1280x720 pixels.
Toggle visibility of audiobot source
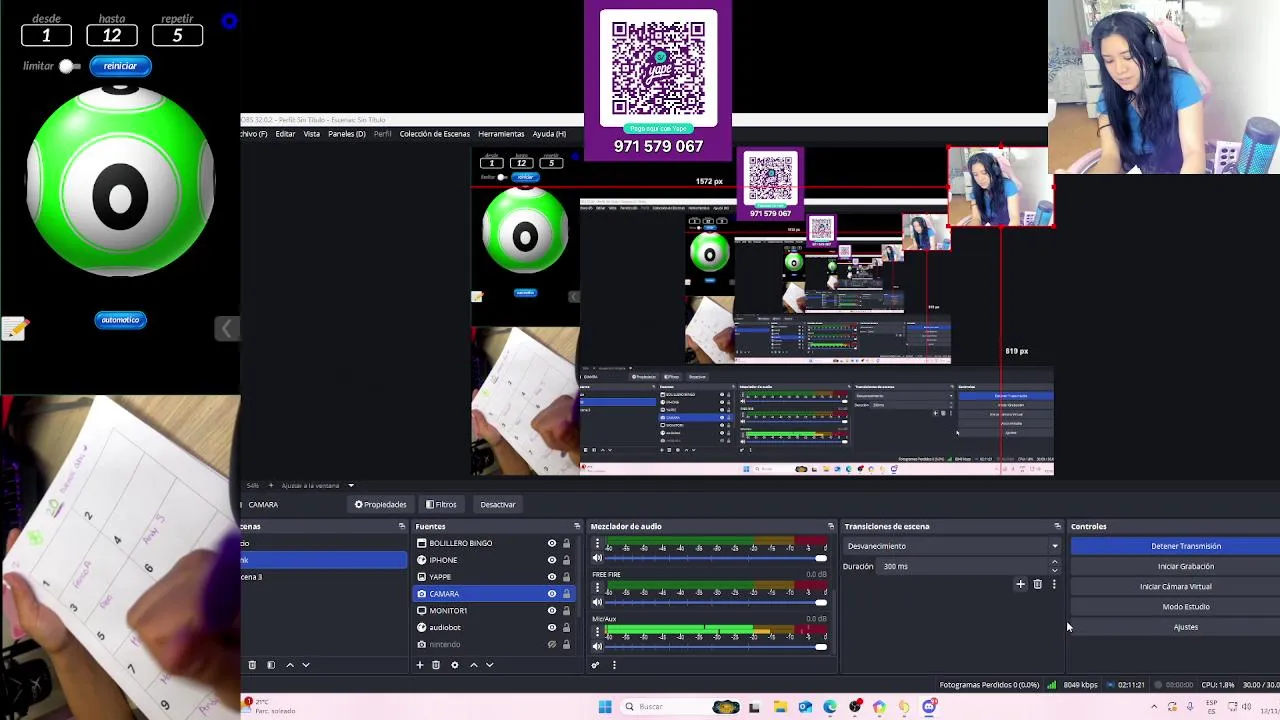point(551,628)
